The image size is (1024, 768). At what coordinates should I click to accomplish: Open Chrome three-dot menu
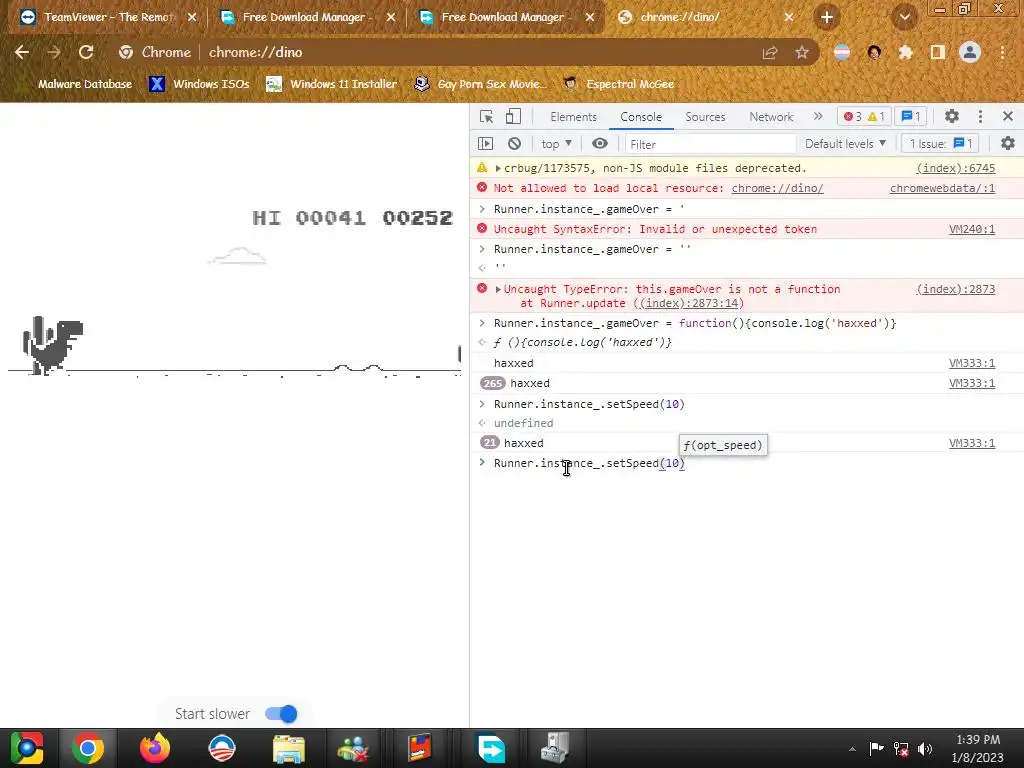pyautogui.click(x=1002, y=52)
